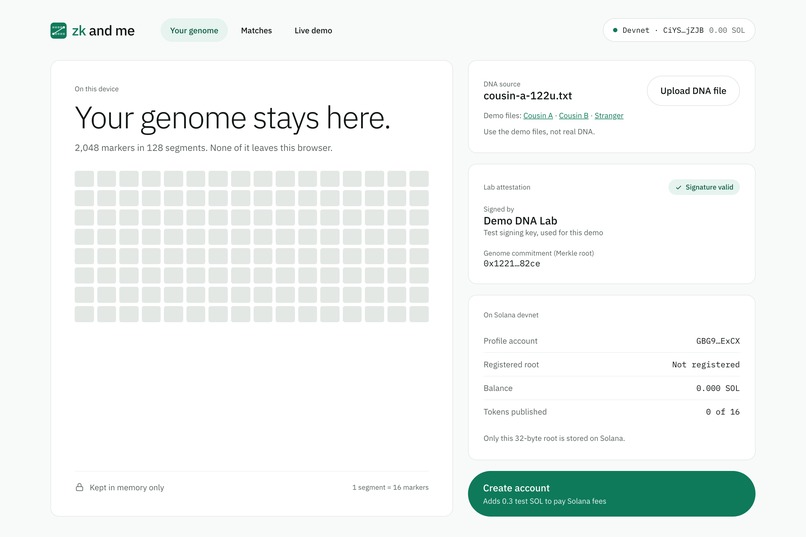
Task: Load the Stranger demo file
Action: pos(609,116)
